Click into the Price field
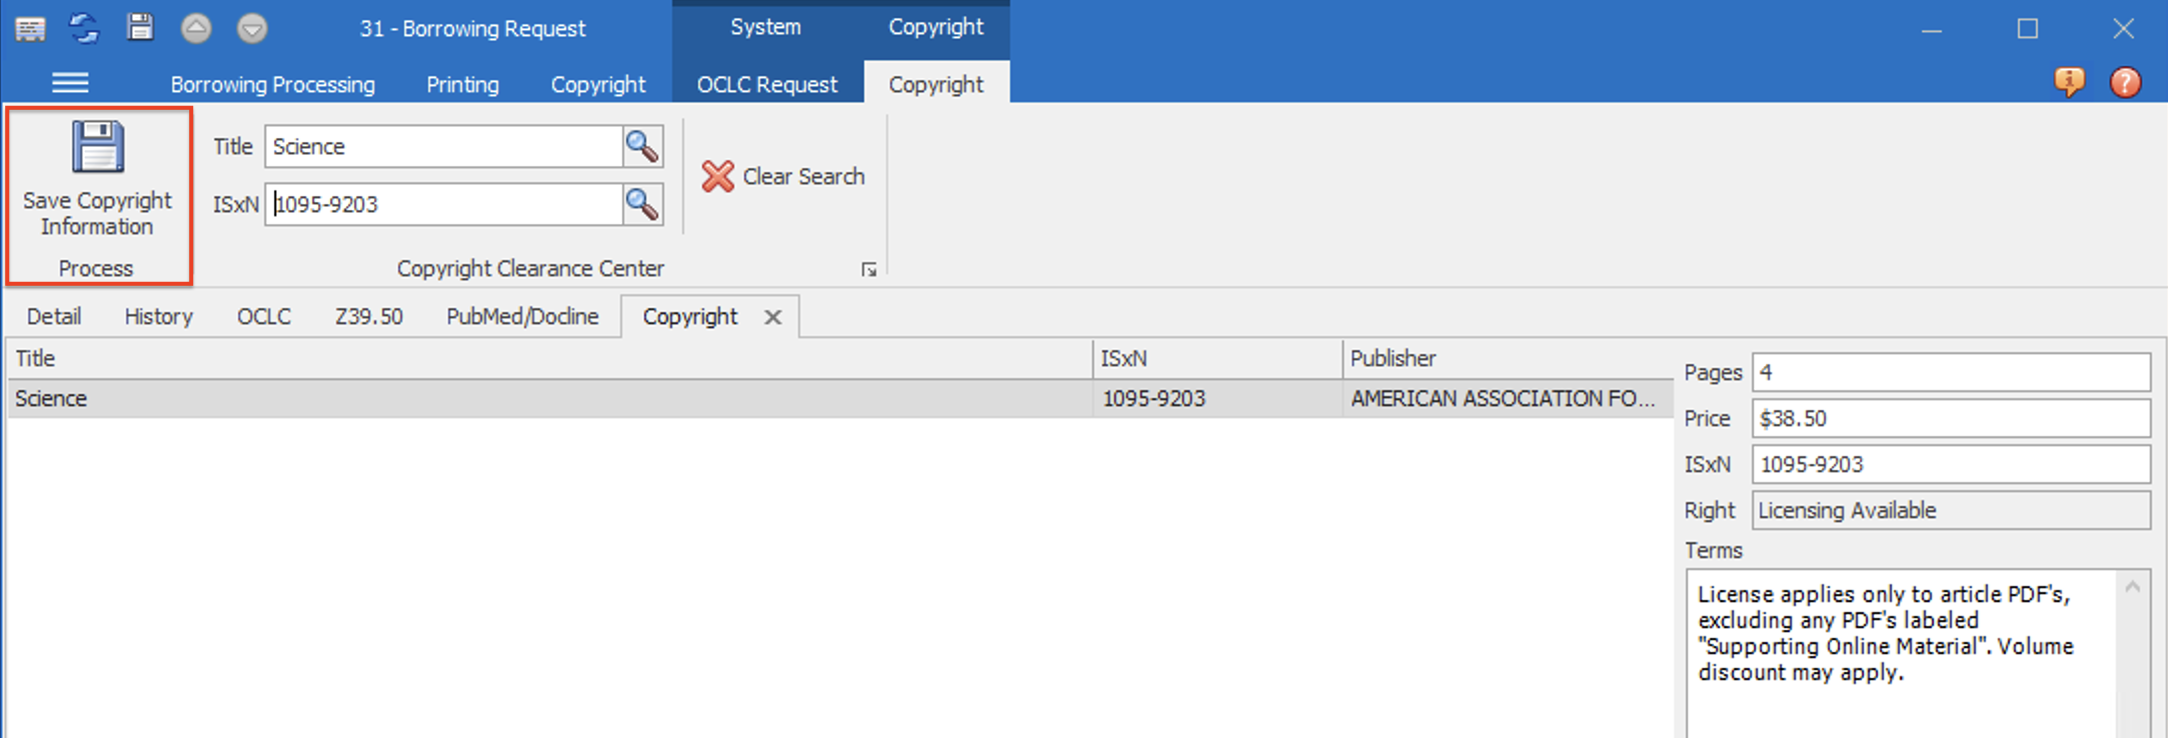The width and height of the screenshot is (2168, 738). [1950, 419]
